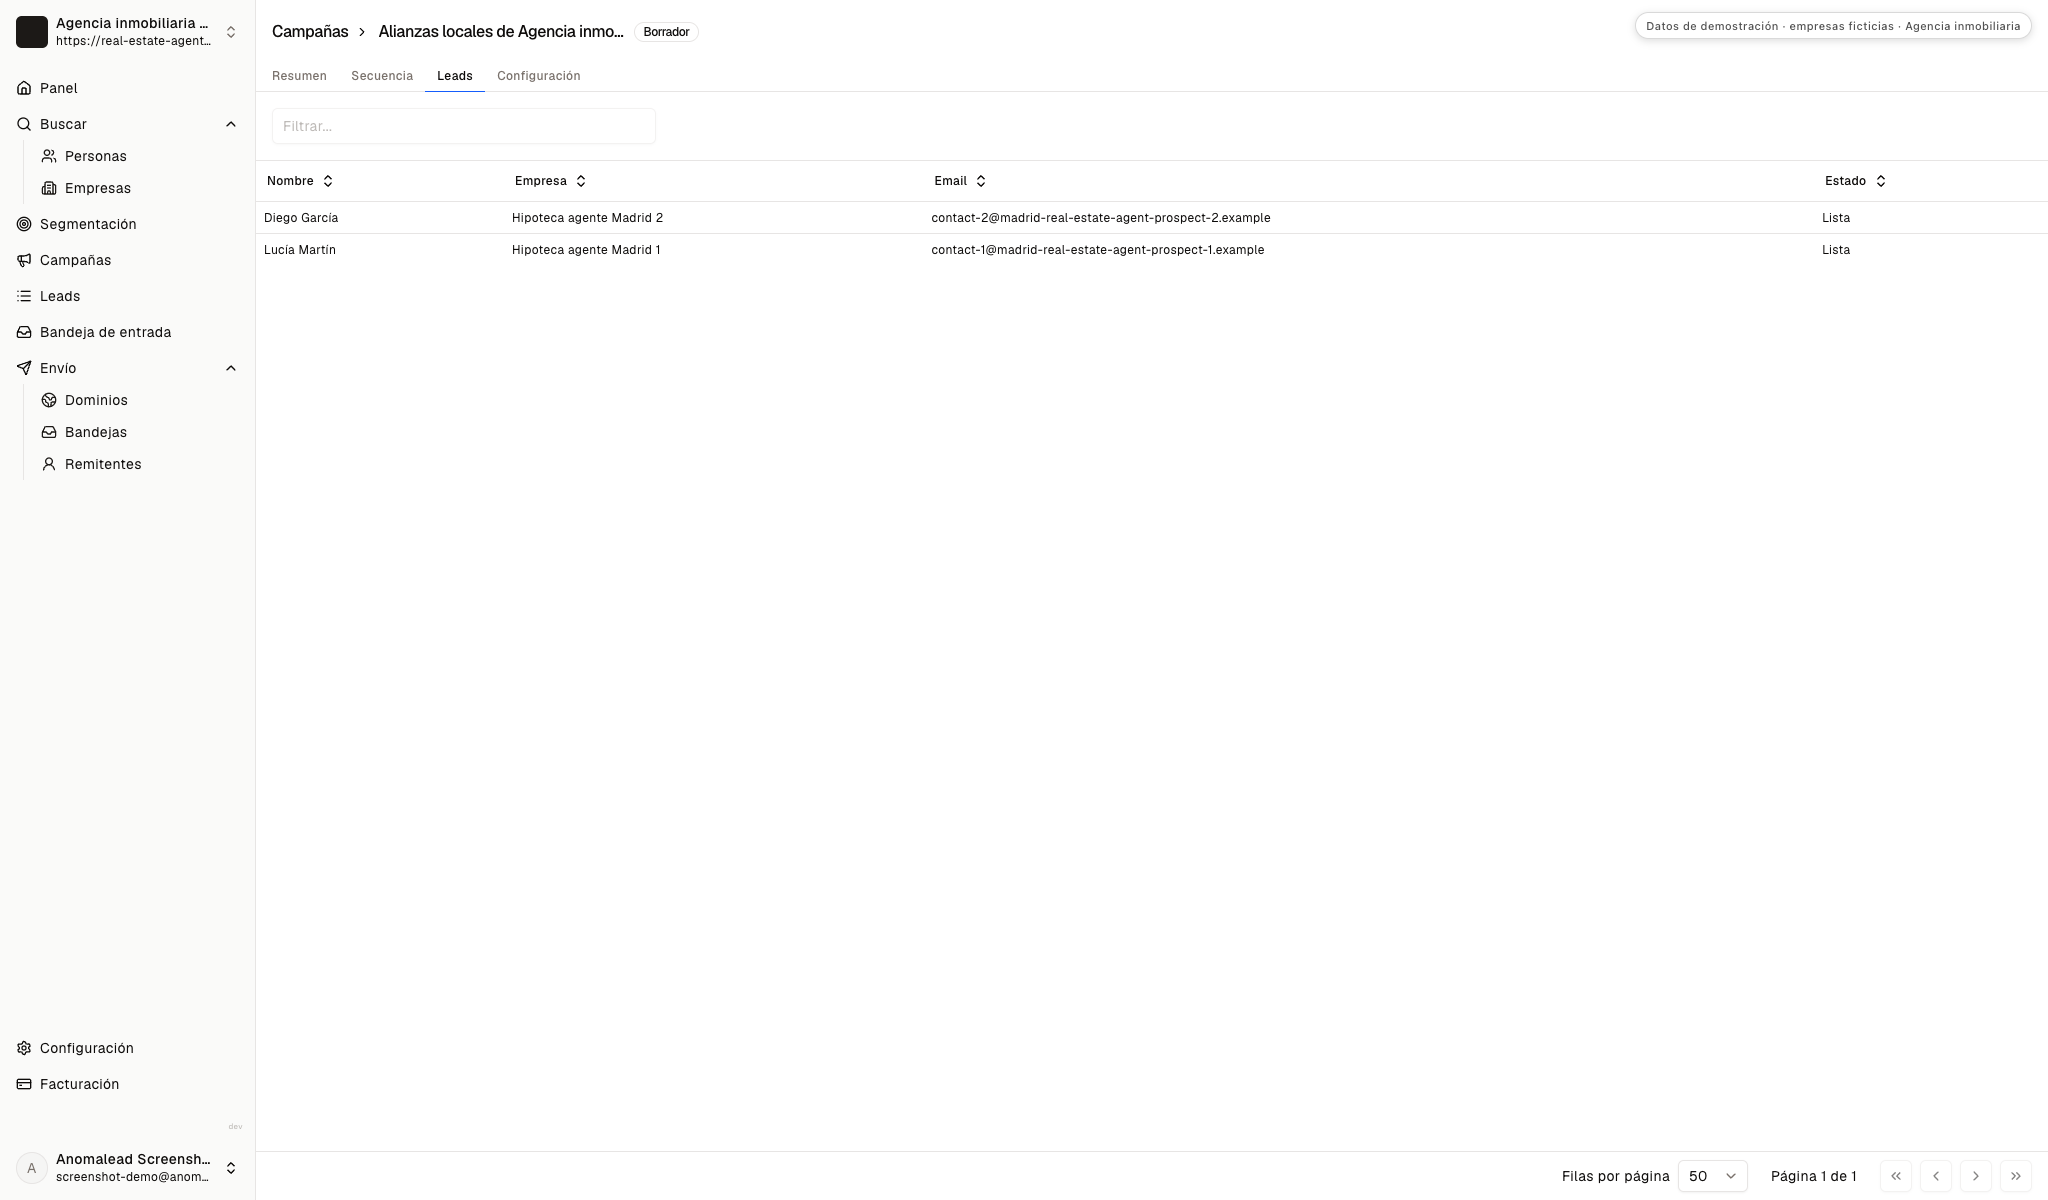Sort the table by Estado column

1855,181
